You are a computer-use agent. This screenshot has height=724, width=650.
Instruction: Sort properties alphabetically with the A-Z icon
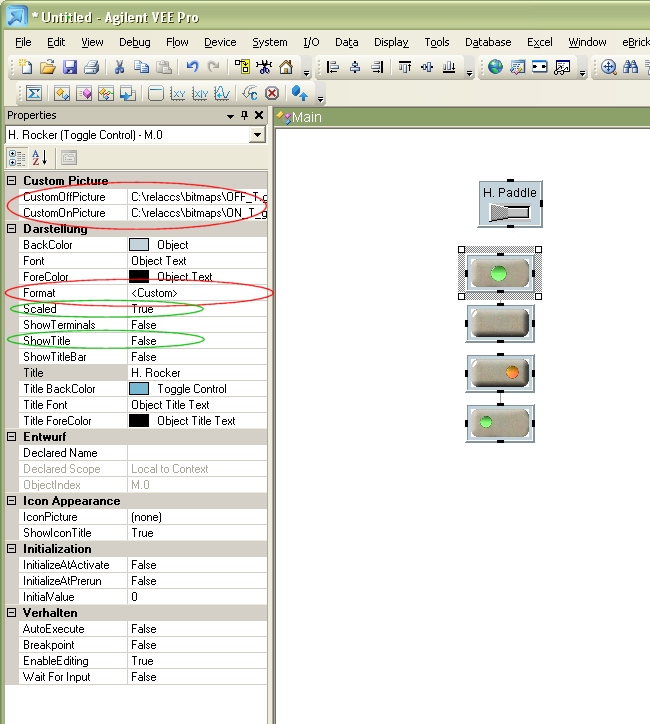click(40, 157)
